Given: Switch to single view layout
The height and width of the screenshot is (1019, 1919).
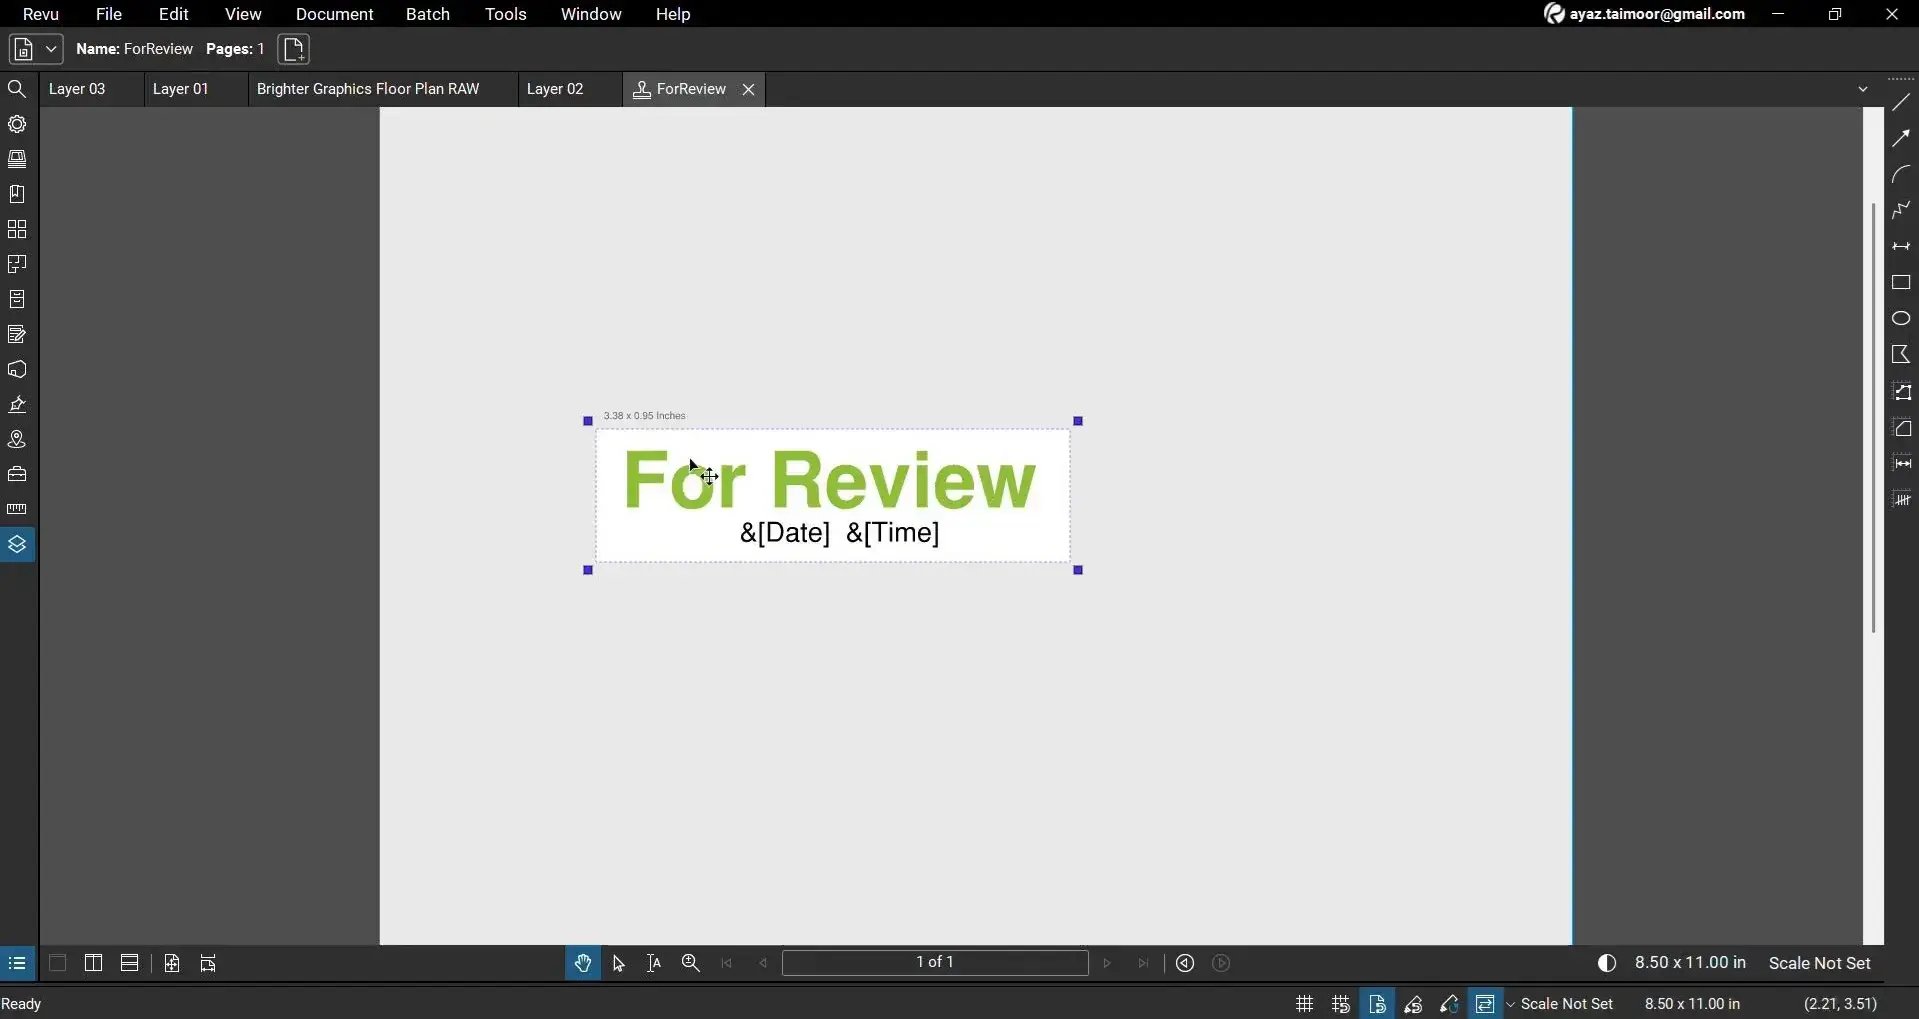Looking at the screenshot, I should [57, 963].
